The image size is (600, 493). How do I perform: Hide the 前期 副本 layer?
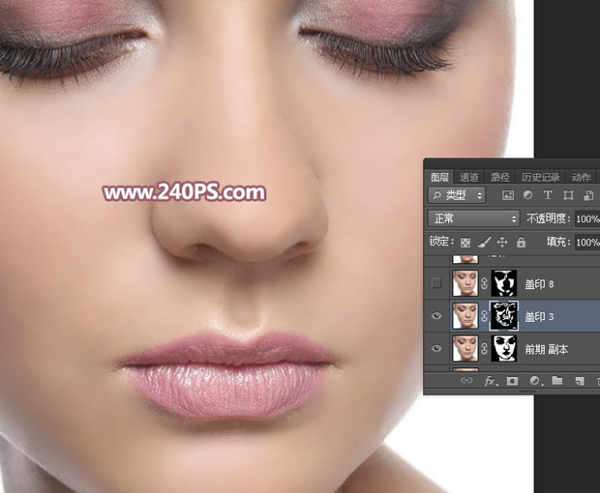437,348
